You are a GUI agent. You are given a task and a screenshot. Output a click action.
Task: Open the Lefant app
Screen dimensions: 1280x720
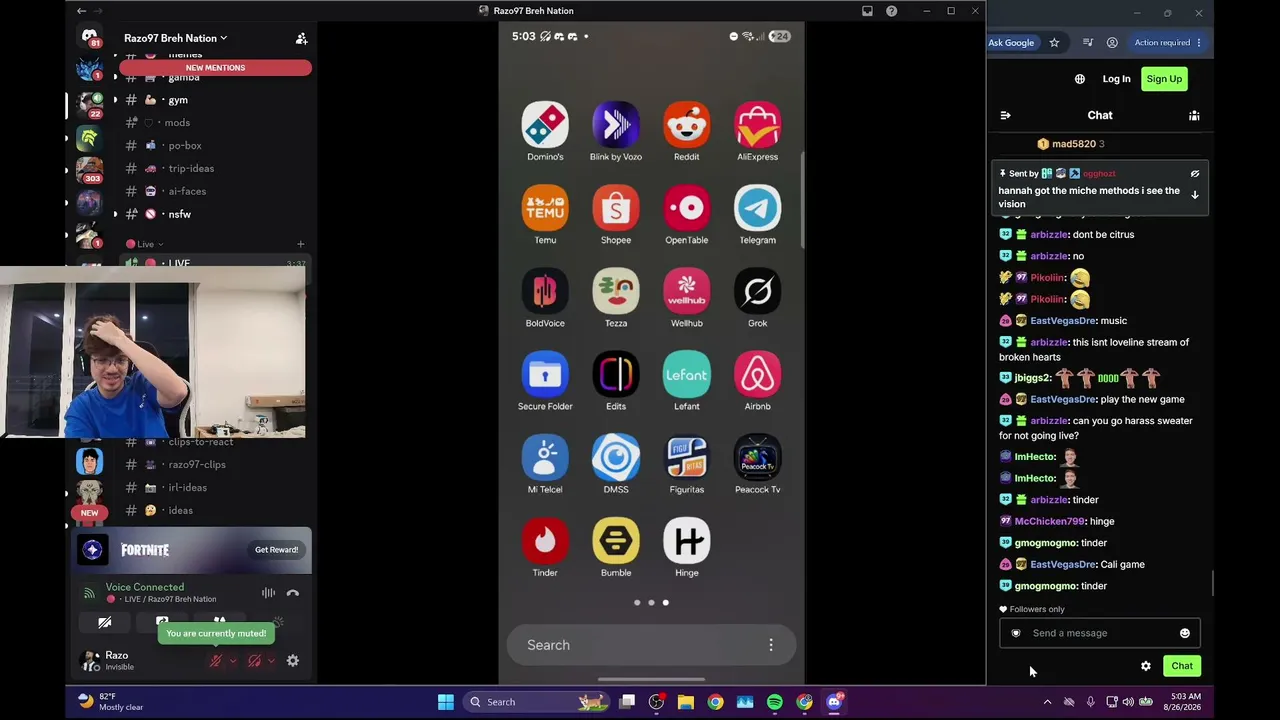tap(687, 375)
